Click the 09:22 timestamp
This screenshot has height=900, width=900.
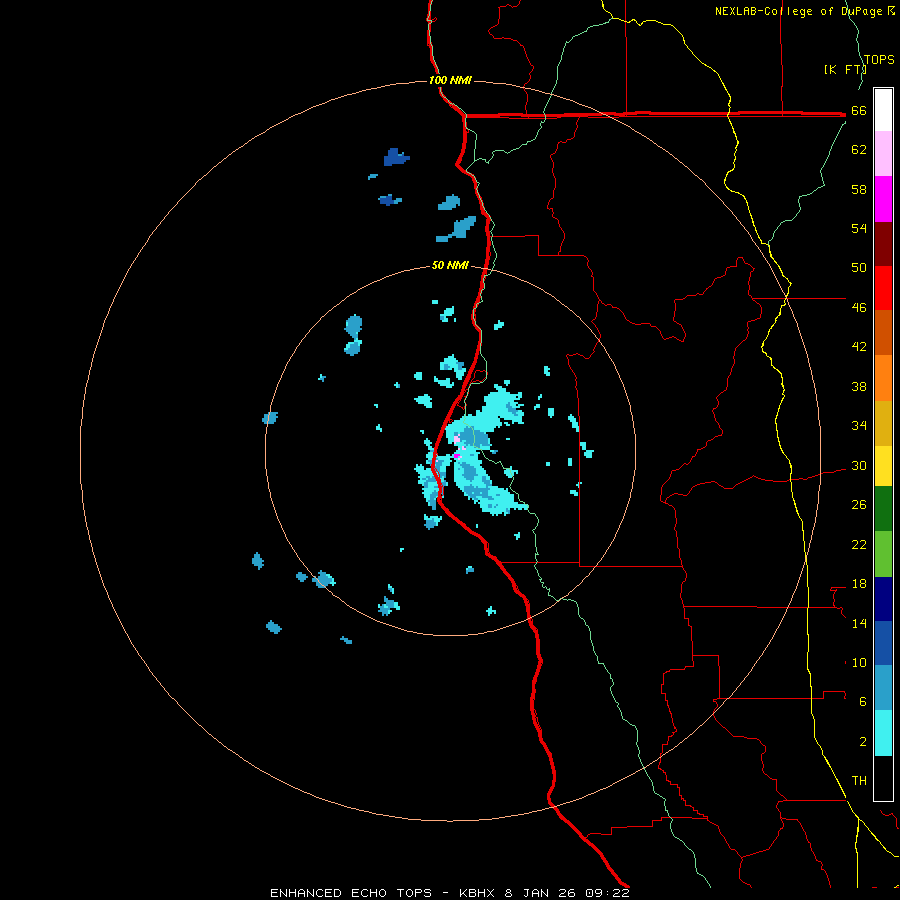point(607,893)
